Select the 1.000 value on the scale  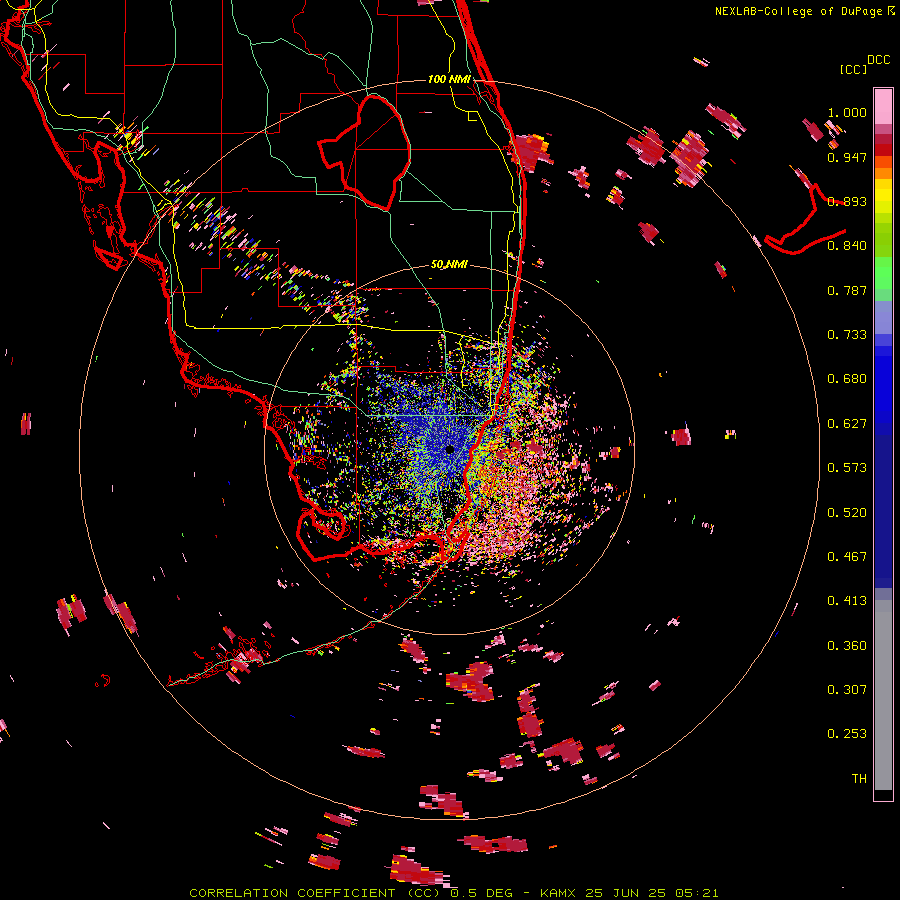[847, 112]
